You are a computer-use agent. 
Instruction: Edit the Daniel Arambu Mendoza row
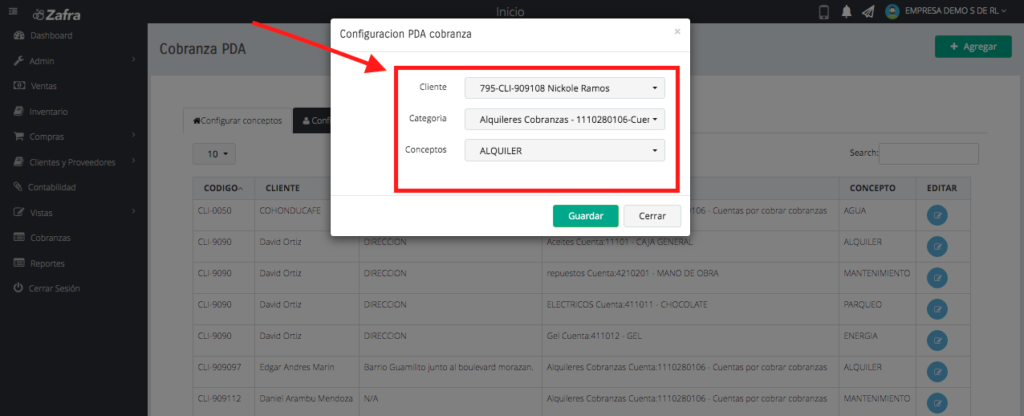[937, 403]
